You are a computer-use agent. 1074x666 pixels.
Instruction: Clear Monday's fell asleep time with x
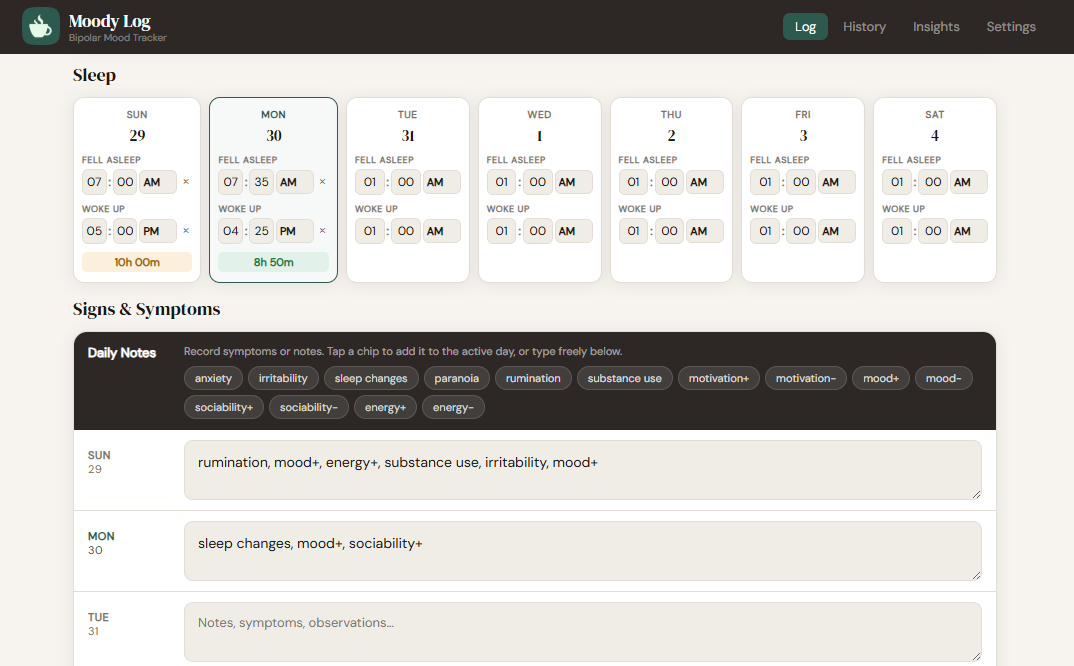(x=322, y=182)
